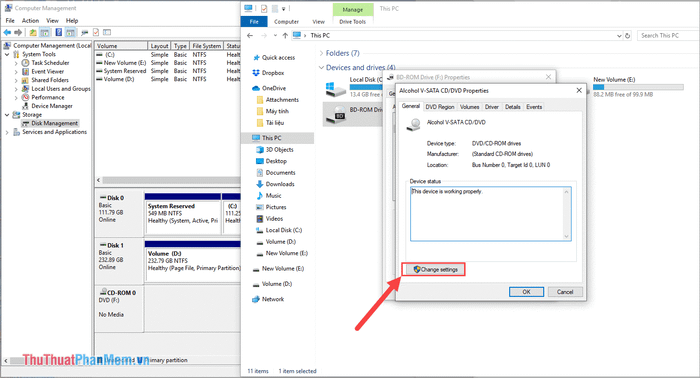
Task: Select the General tab in device properties
Action: pos(411,106)
